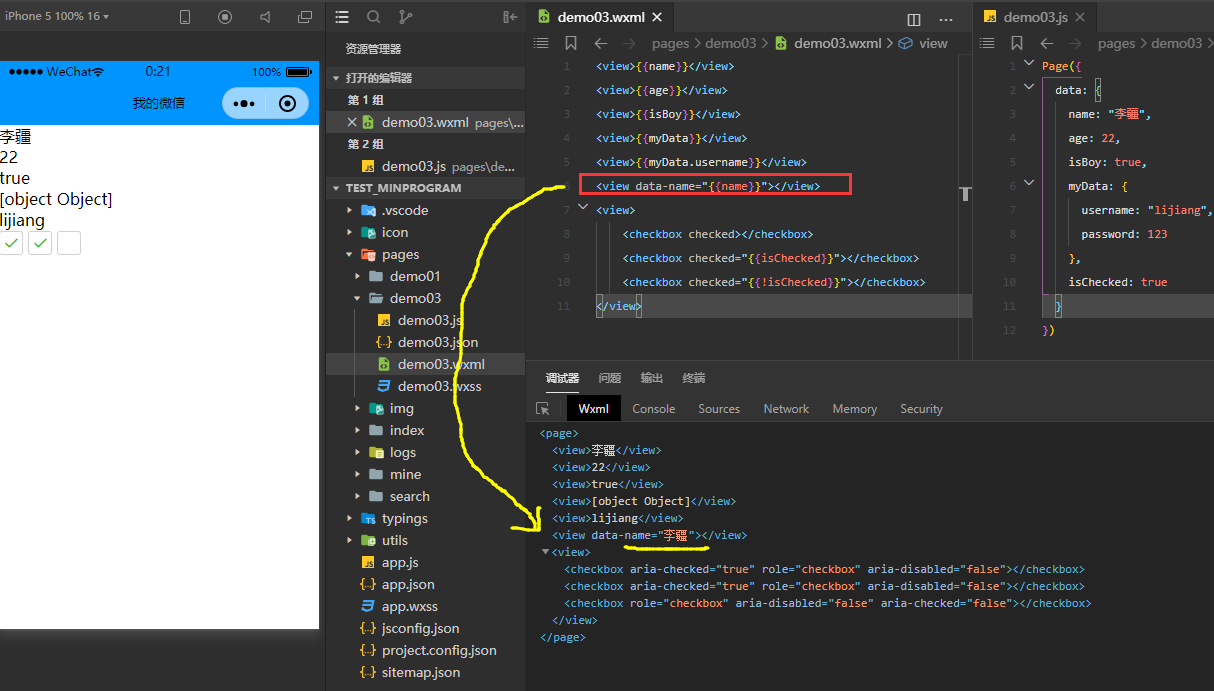The width and height of the screenshot is (1214, 691).
Task: Expand the img folder
Action: tap(357, 408)
